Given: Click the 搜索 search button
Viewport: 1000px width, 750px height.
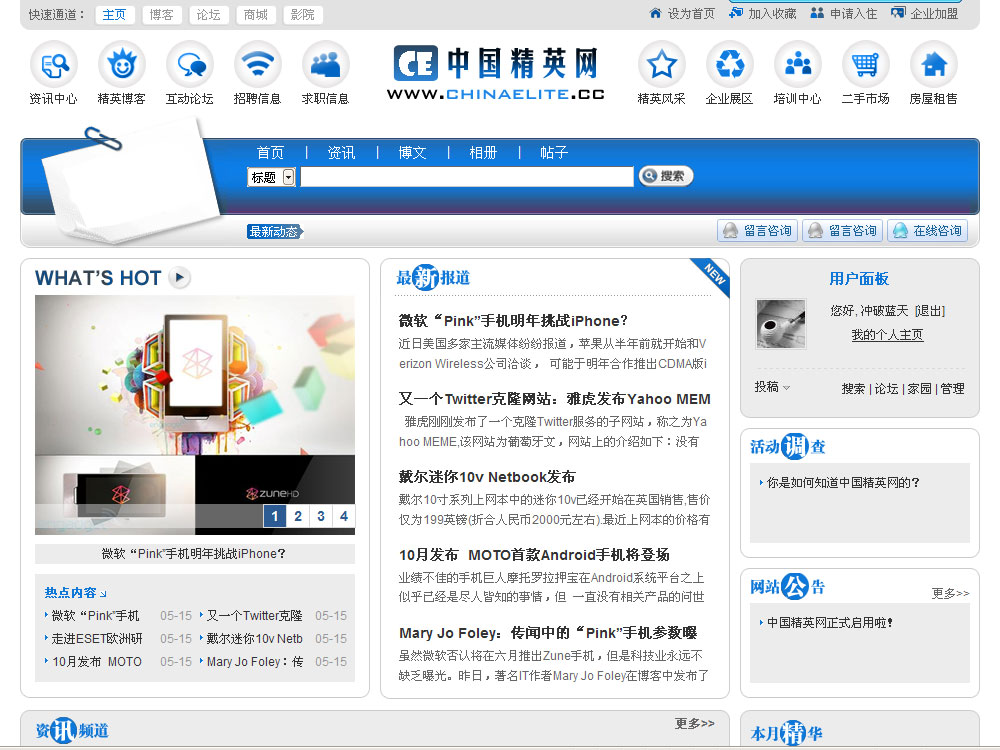Looking at the screenshot, I should click(x=666, y=176).
